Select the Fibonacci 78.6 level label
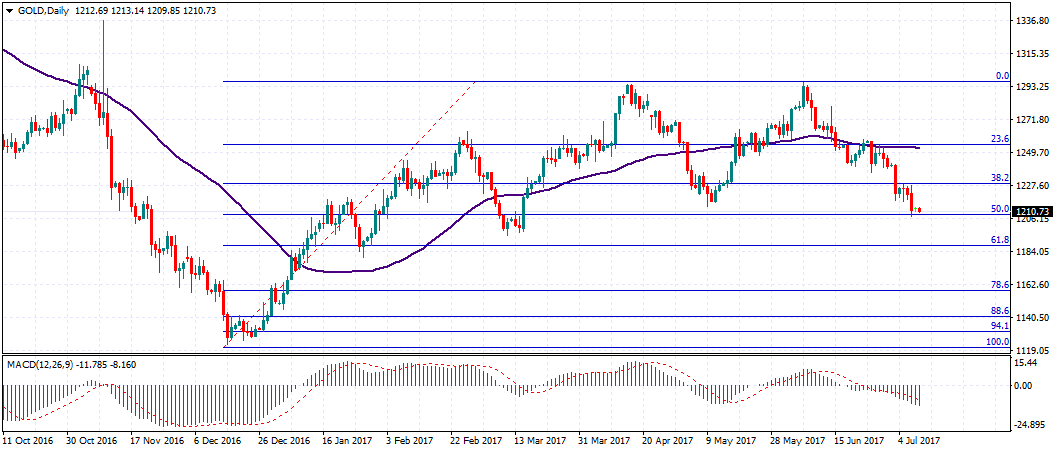This screenshot has width=1053, height=452. 998,285
